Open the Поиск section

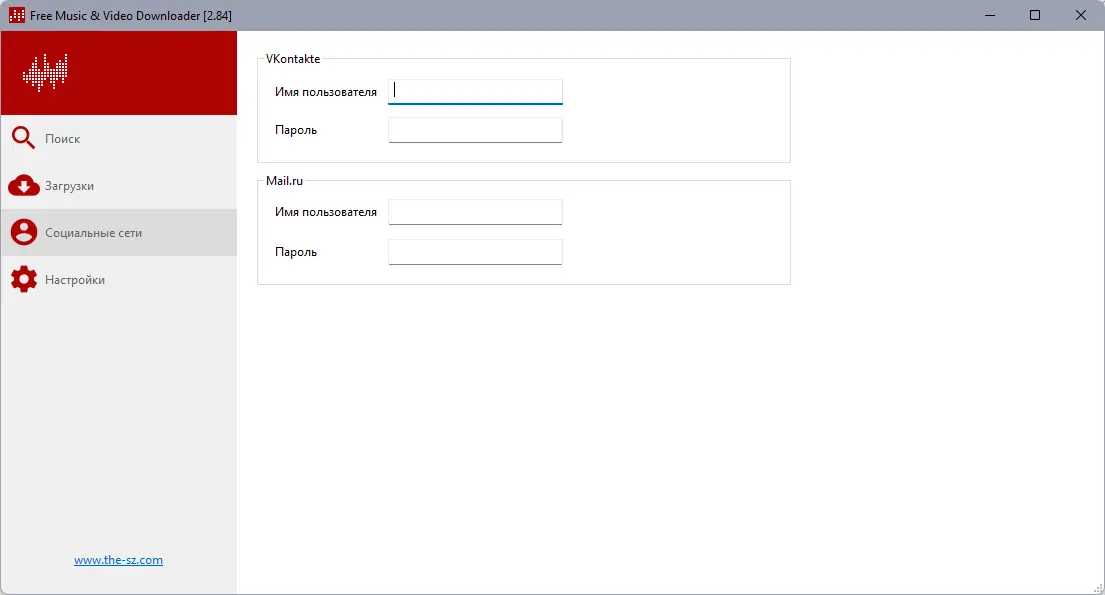(118, 138)
